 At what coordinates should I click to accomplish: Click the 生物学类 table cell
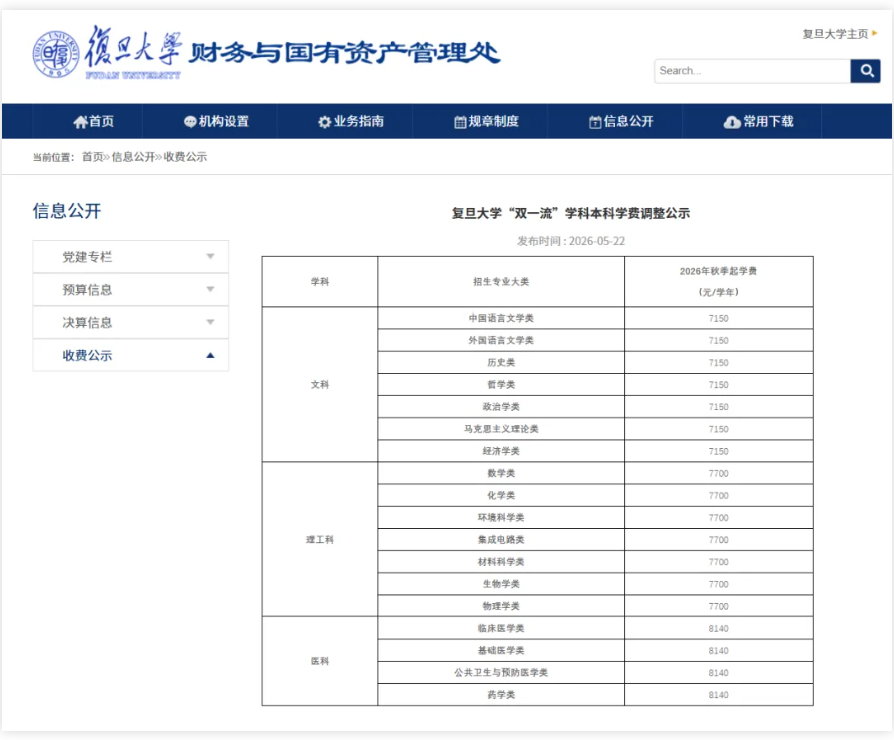click(x=501, y=584)
